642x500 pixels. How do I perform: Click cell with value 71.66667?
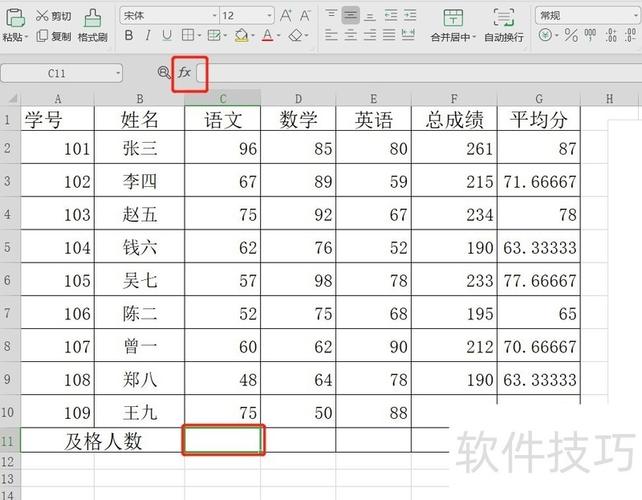tap(539, 181)
